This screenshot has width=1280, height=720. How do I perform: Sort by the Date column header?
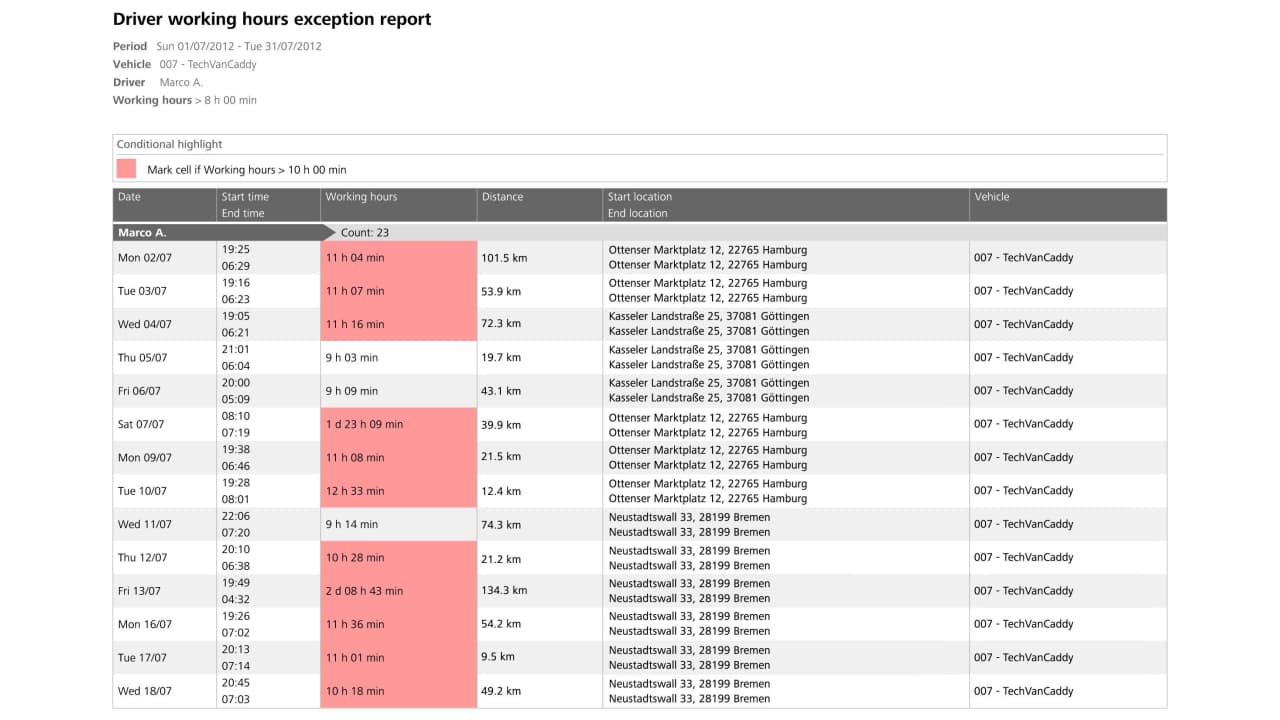[130, 197]
